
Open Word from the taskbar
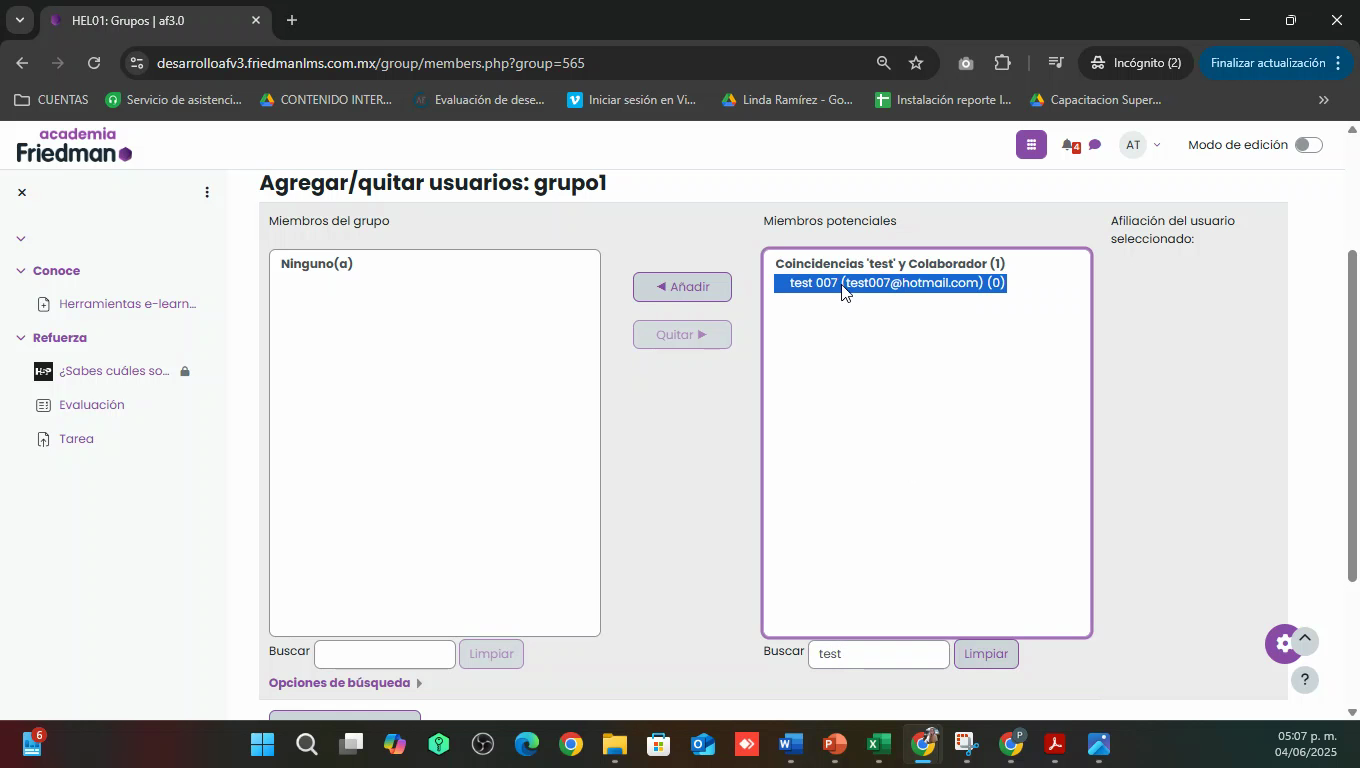790,745
